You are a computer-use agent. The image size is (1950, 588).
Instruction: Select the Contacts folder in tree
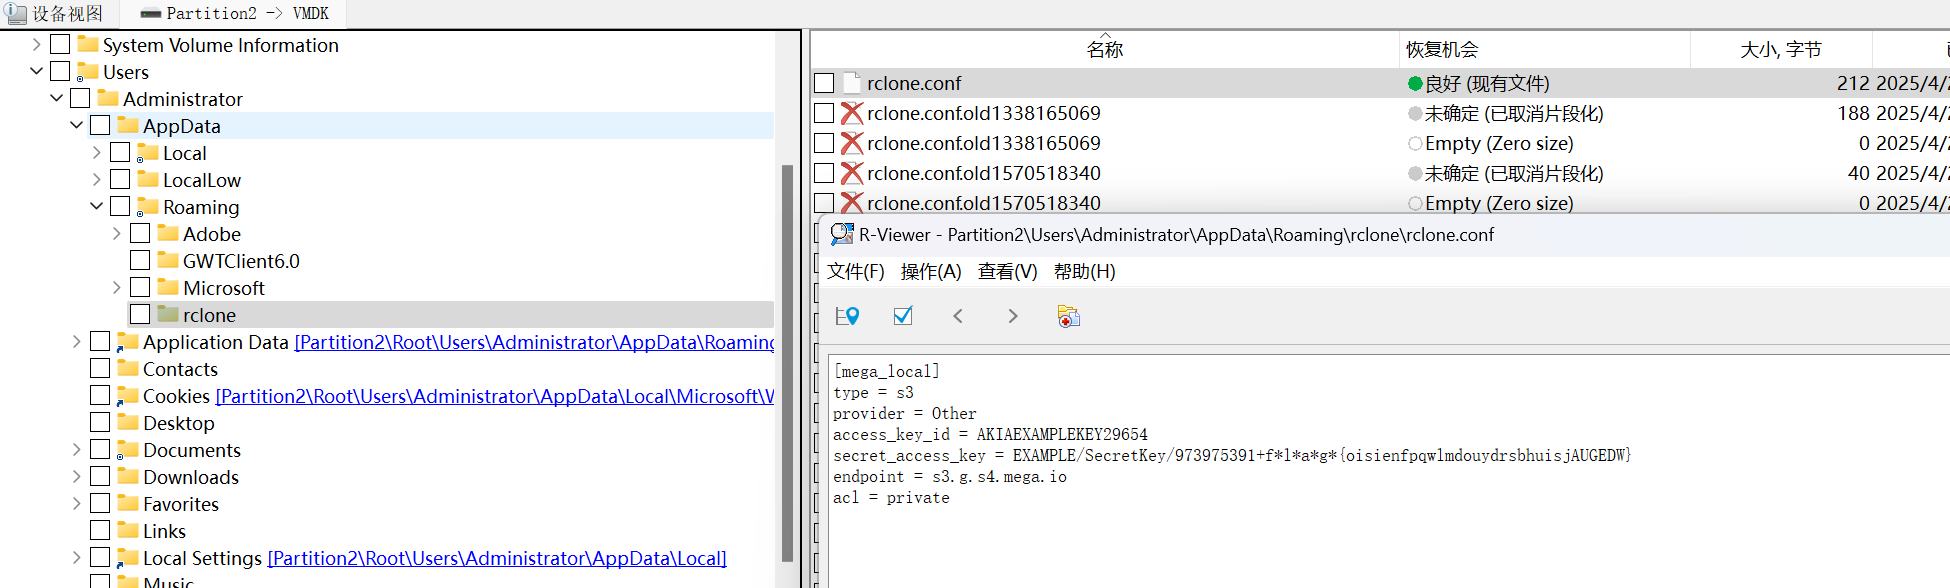pyautogui.click(x=180, y=369)
